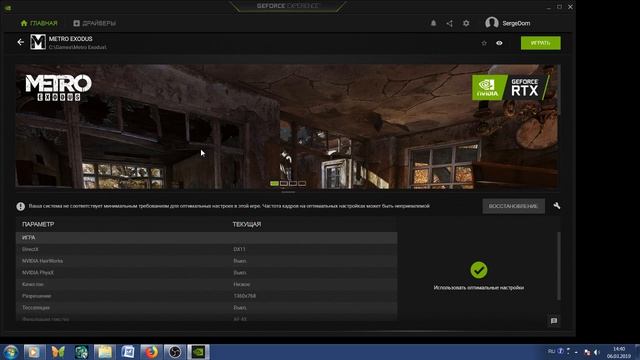Open the feedback chat icon
Image resolution: width=640 pixels, height=360 pixels.
(x=554, y=321)
